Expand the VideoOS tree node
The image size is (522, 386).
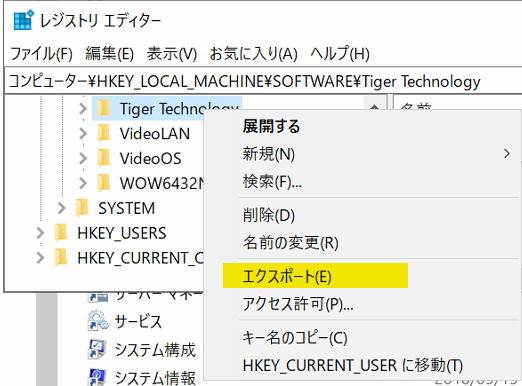pos(83,158)
